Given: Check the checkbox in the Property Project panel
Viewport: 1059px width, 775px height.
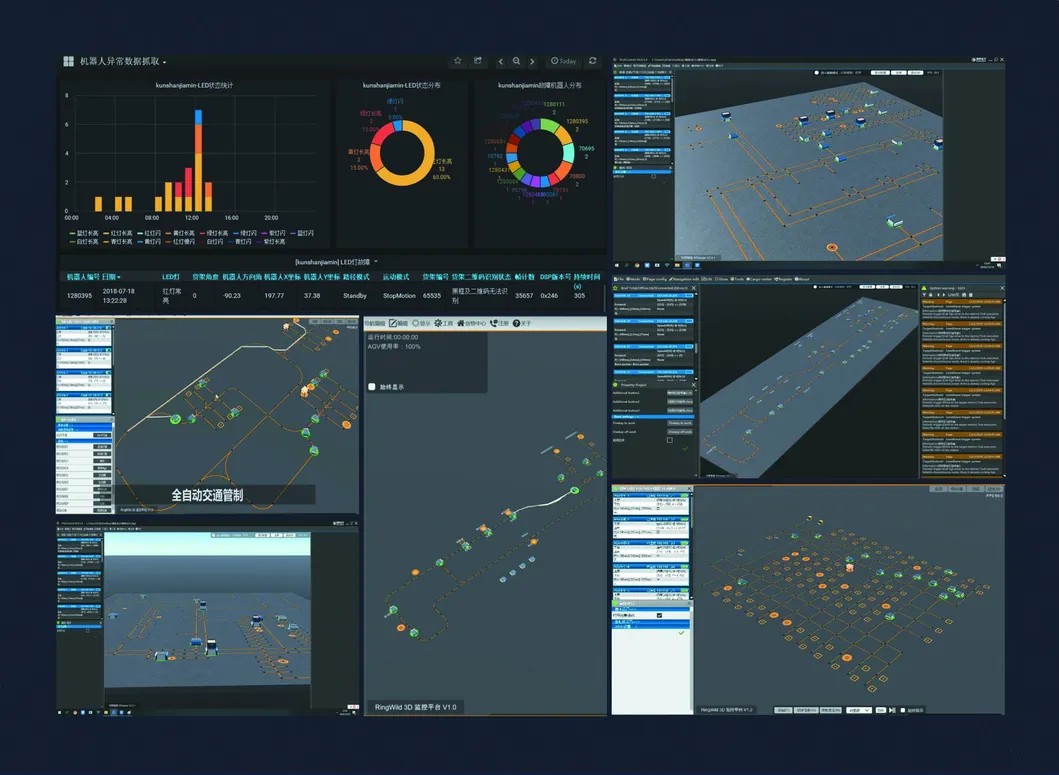Looking at the screenshot, I should coord(670,440).
